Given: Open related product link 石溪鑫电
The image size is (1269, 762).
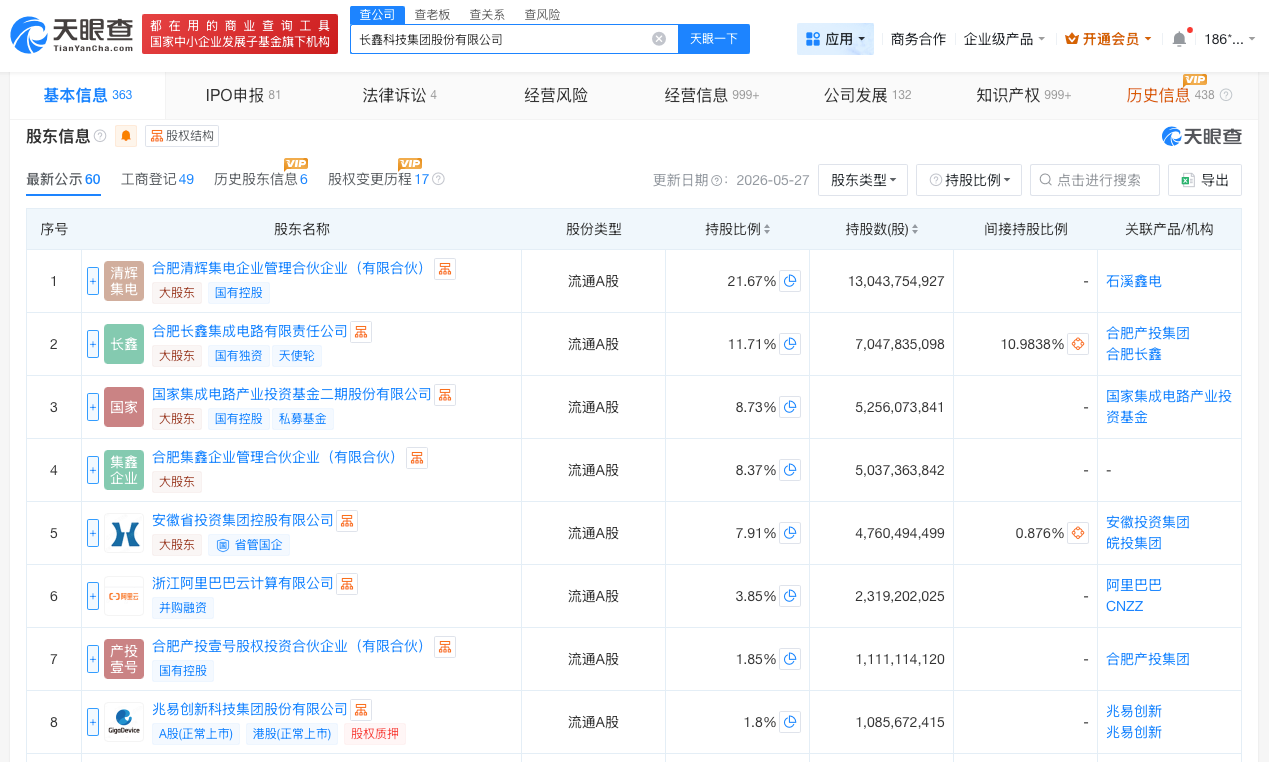Looking at the screenshot, I should point(1134,281).
